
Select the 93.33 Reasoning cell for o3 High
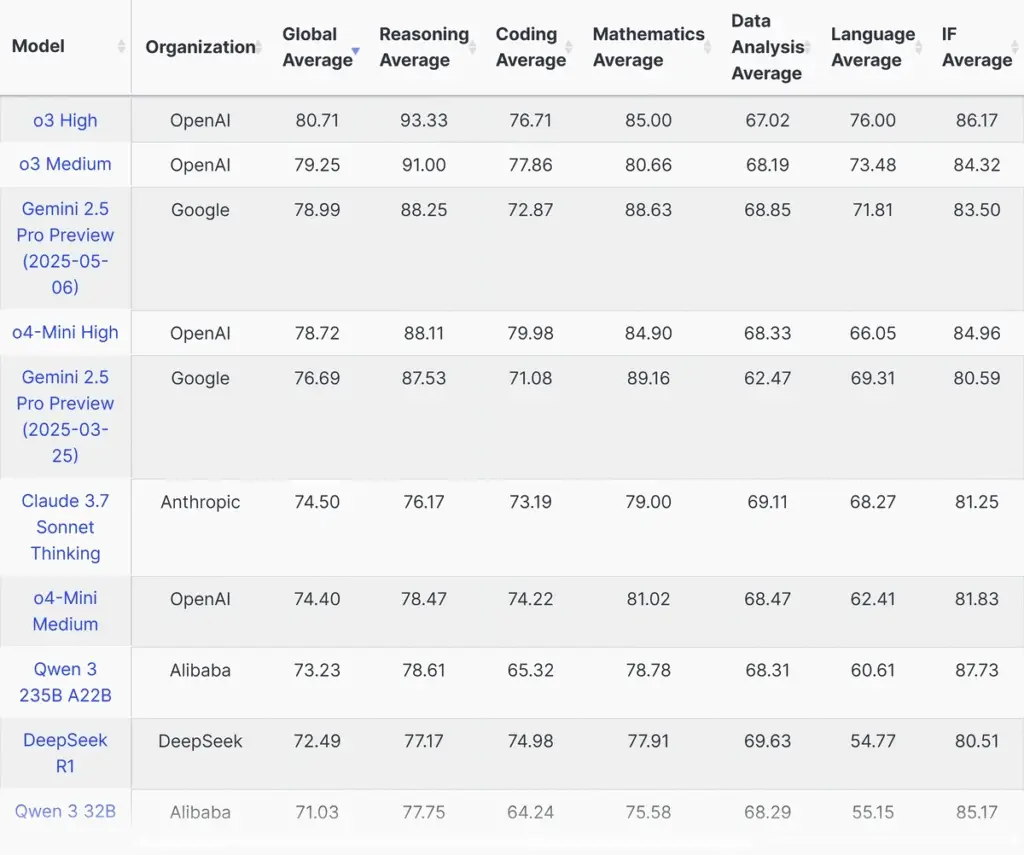(x=424, y=120)
